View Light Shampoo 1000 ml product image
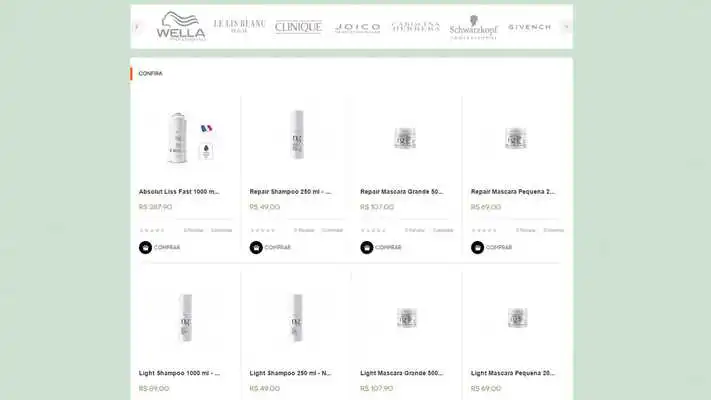This screenshot has width=711, height=400. point(186,317)
